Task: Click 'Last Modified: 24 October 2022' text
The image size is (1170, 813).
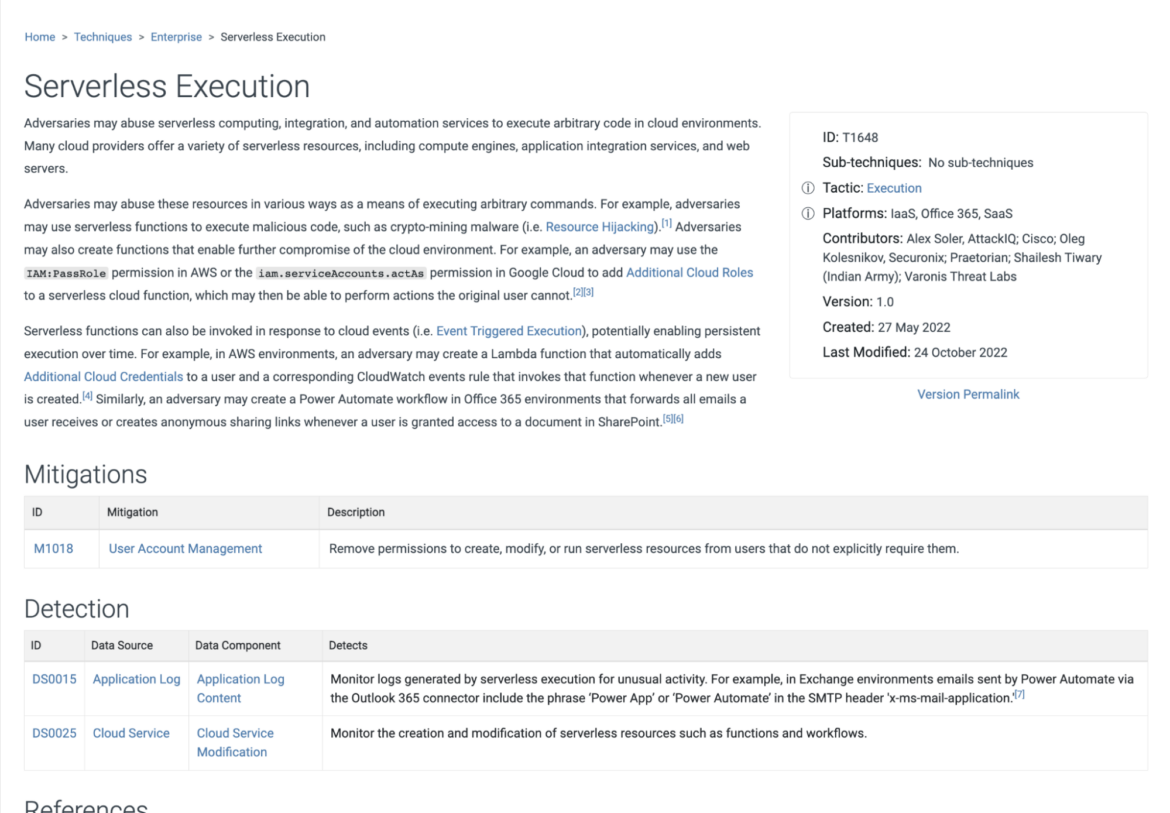Action: click(915, 353)
